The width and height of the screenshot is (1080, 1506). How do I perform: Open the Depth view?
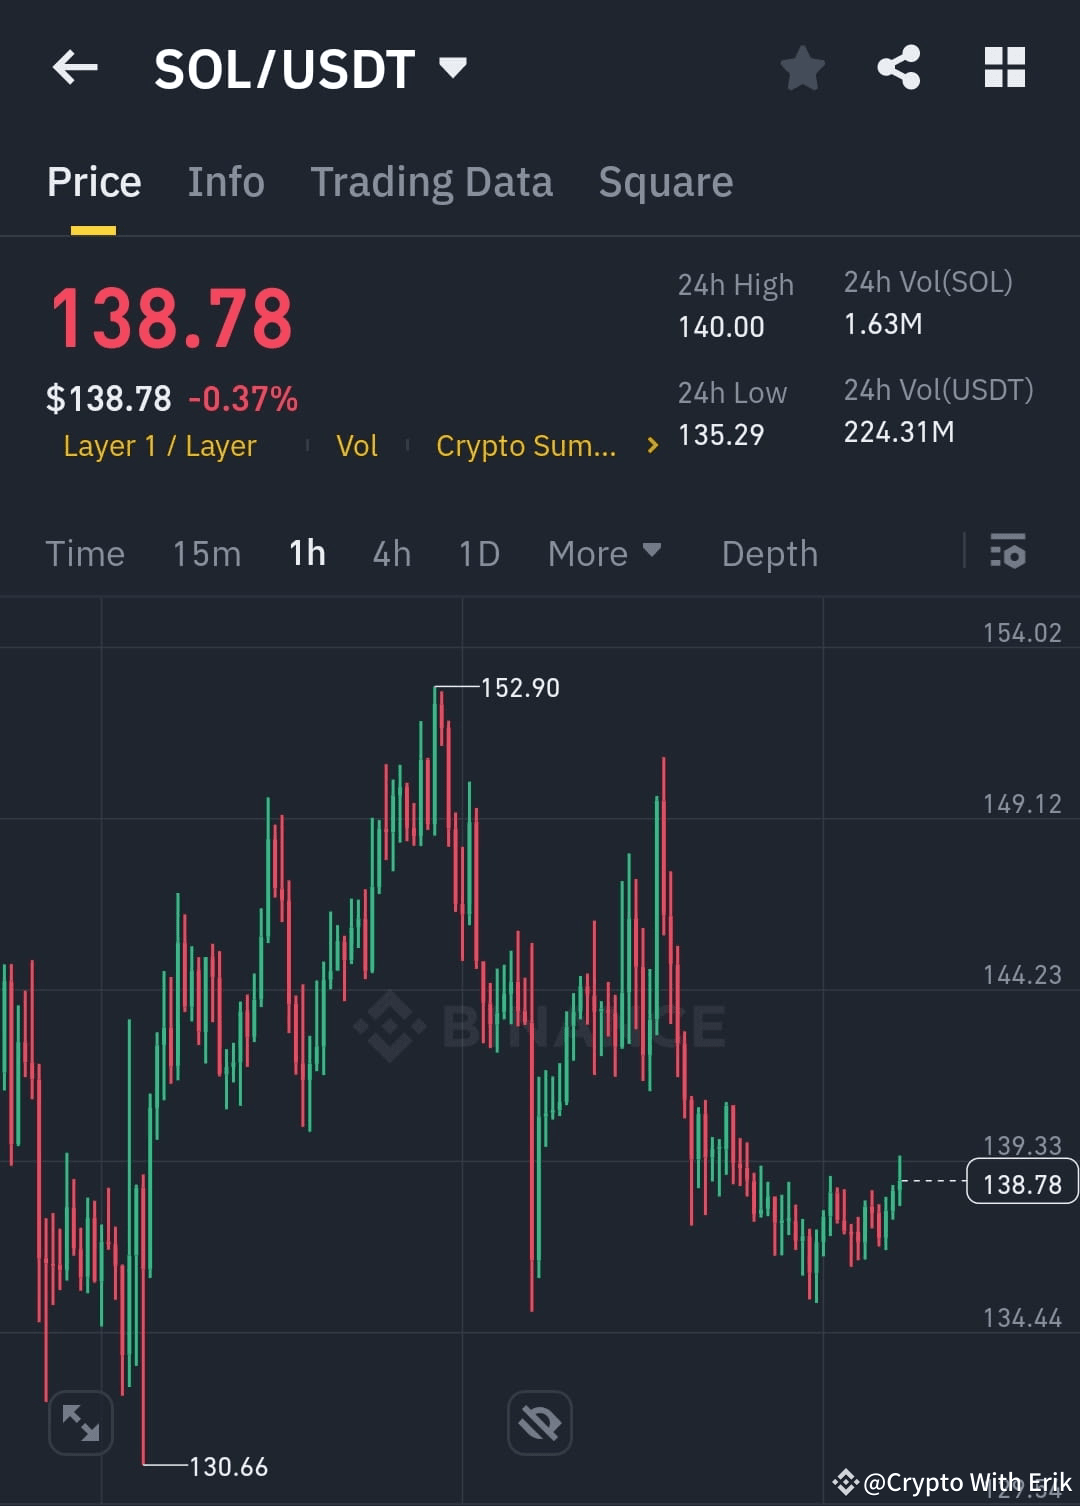[x=769, y=553]
